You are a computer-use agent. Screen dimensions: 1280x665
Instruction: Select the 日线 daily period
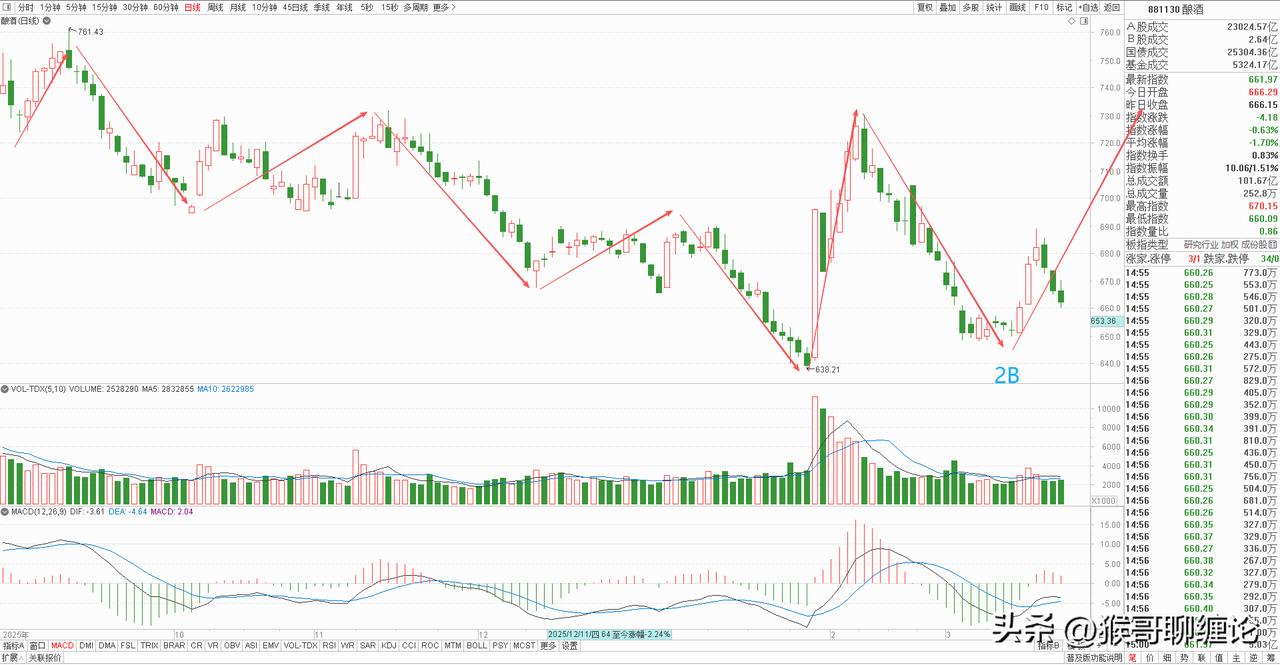[192, 7]
